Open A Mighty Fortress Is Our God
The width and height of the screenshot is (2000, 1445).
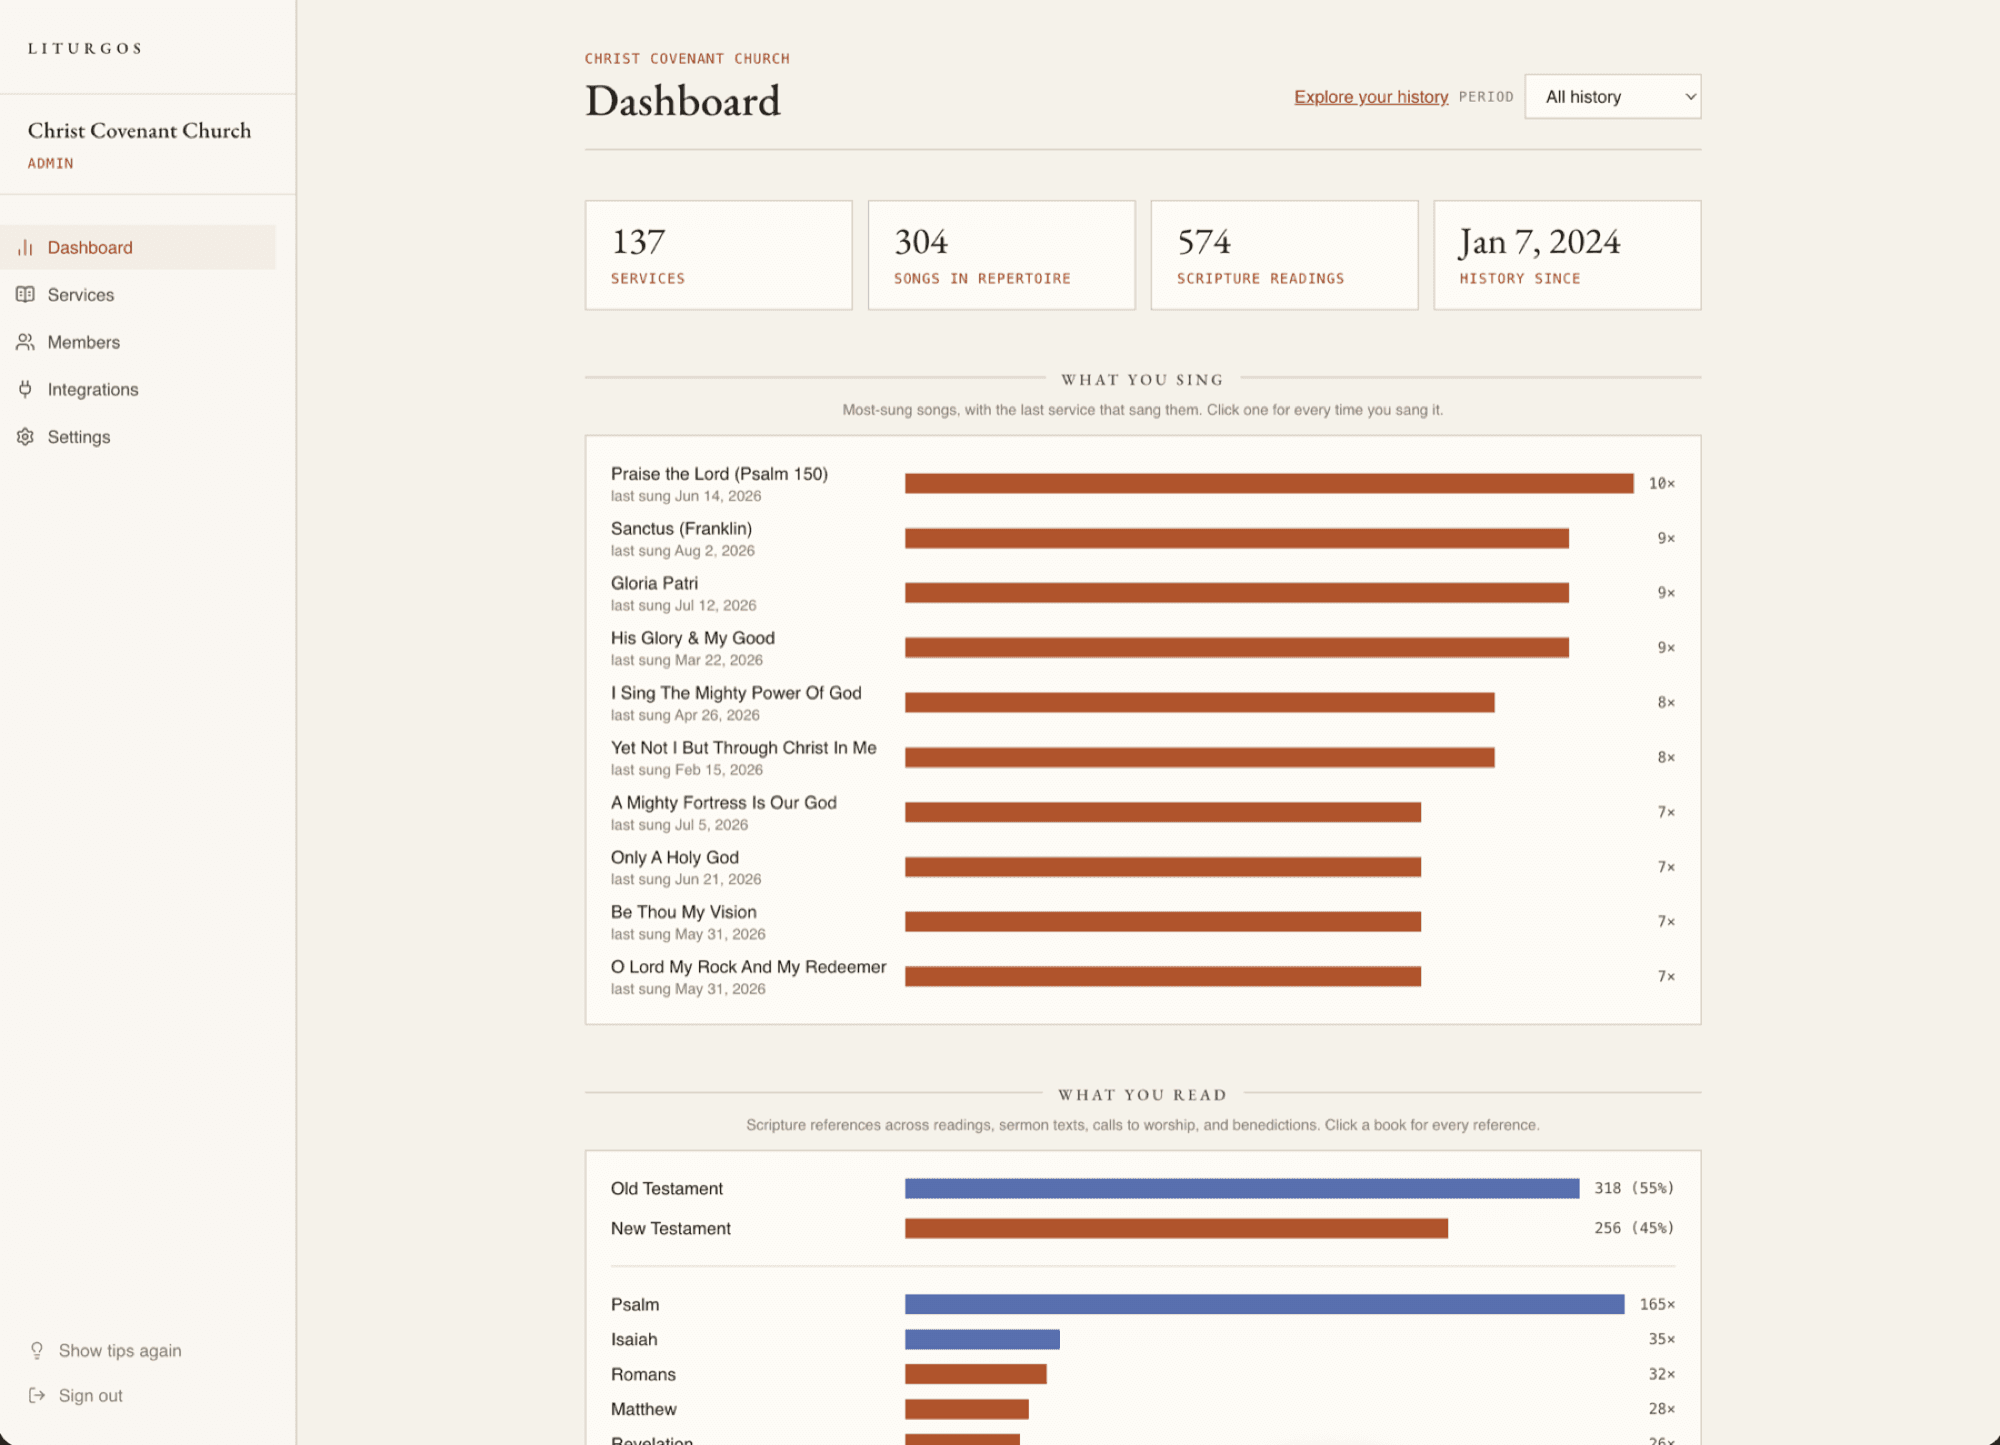tap(1142, 813)
